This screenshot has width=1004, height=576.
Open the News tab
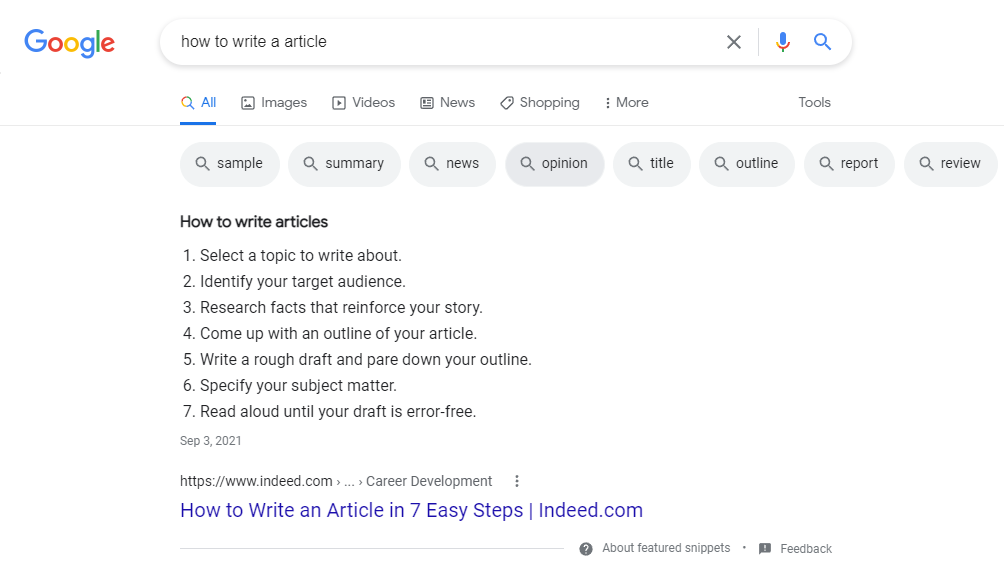coord(448,102)
